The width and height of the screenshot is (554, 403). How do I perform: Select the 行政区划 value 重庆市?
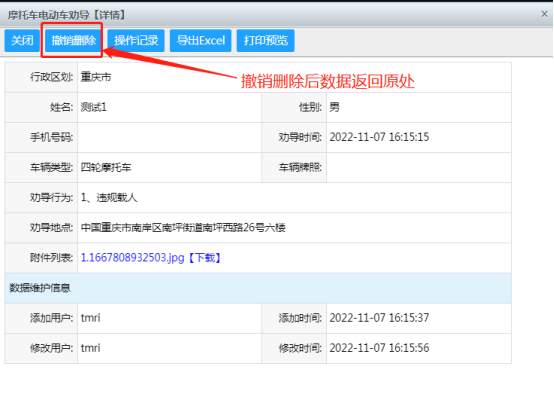point(96,77)
